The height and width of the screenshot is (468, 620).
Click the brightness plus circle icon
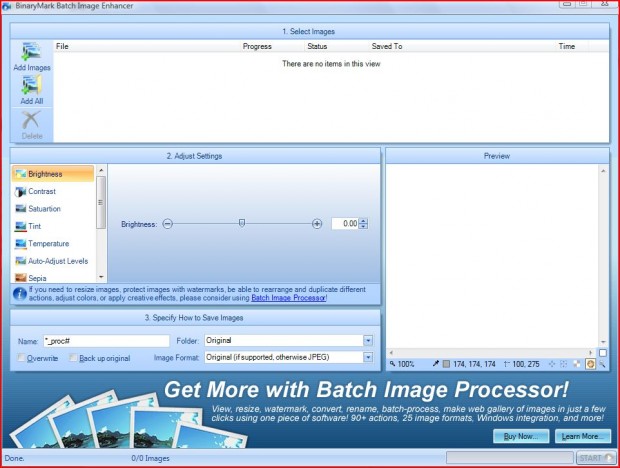coord(317,224)
